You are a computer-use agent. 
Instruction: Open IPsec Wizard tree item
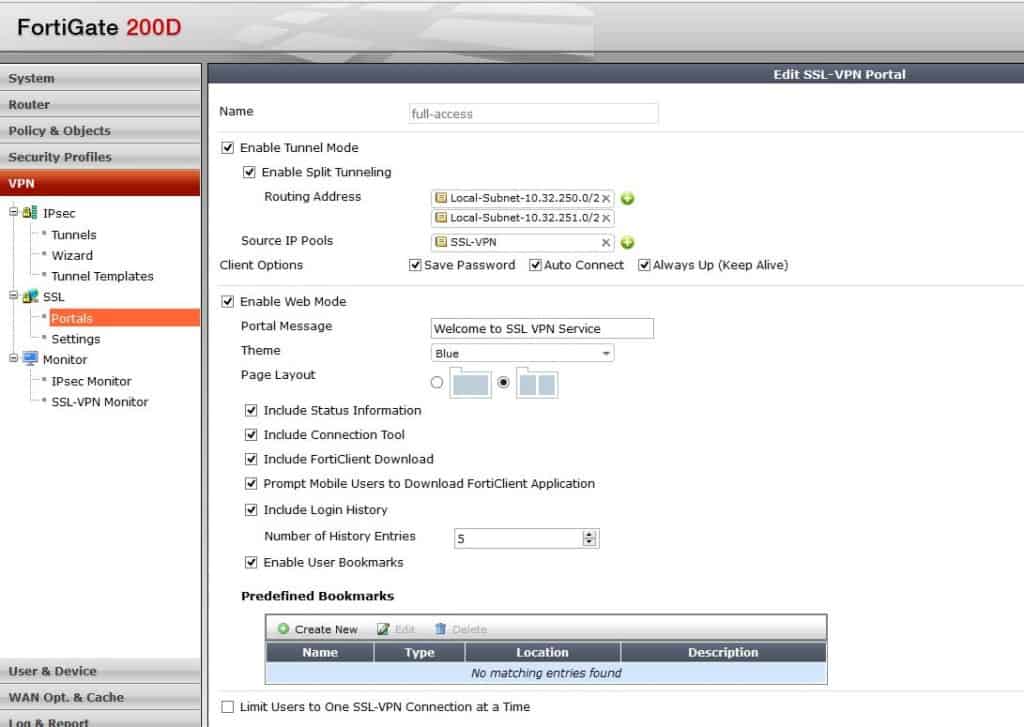tap(72, 255)
